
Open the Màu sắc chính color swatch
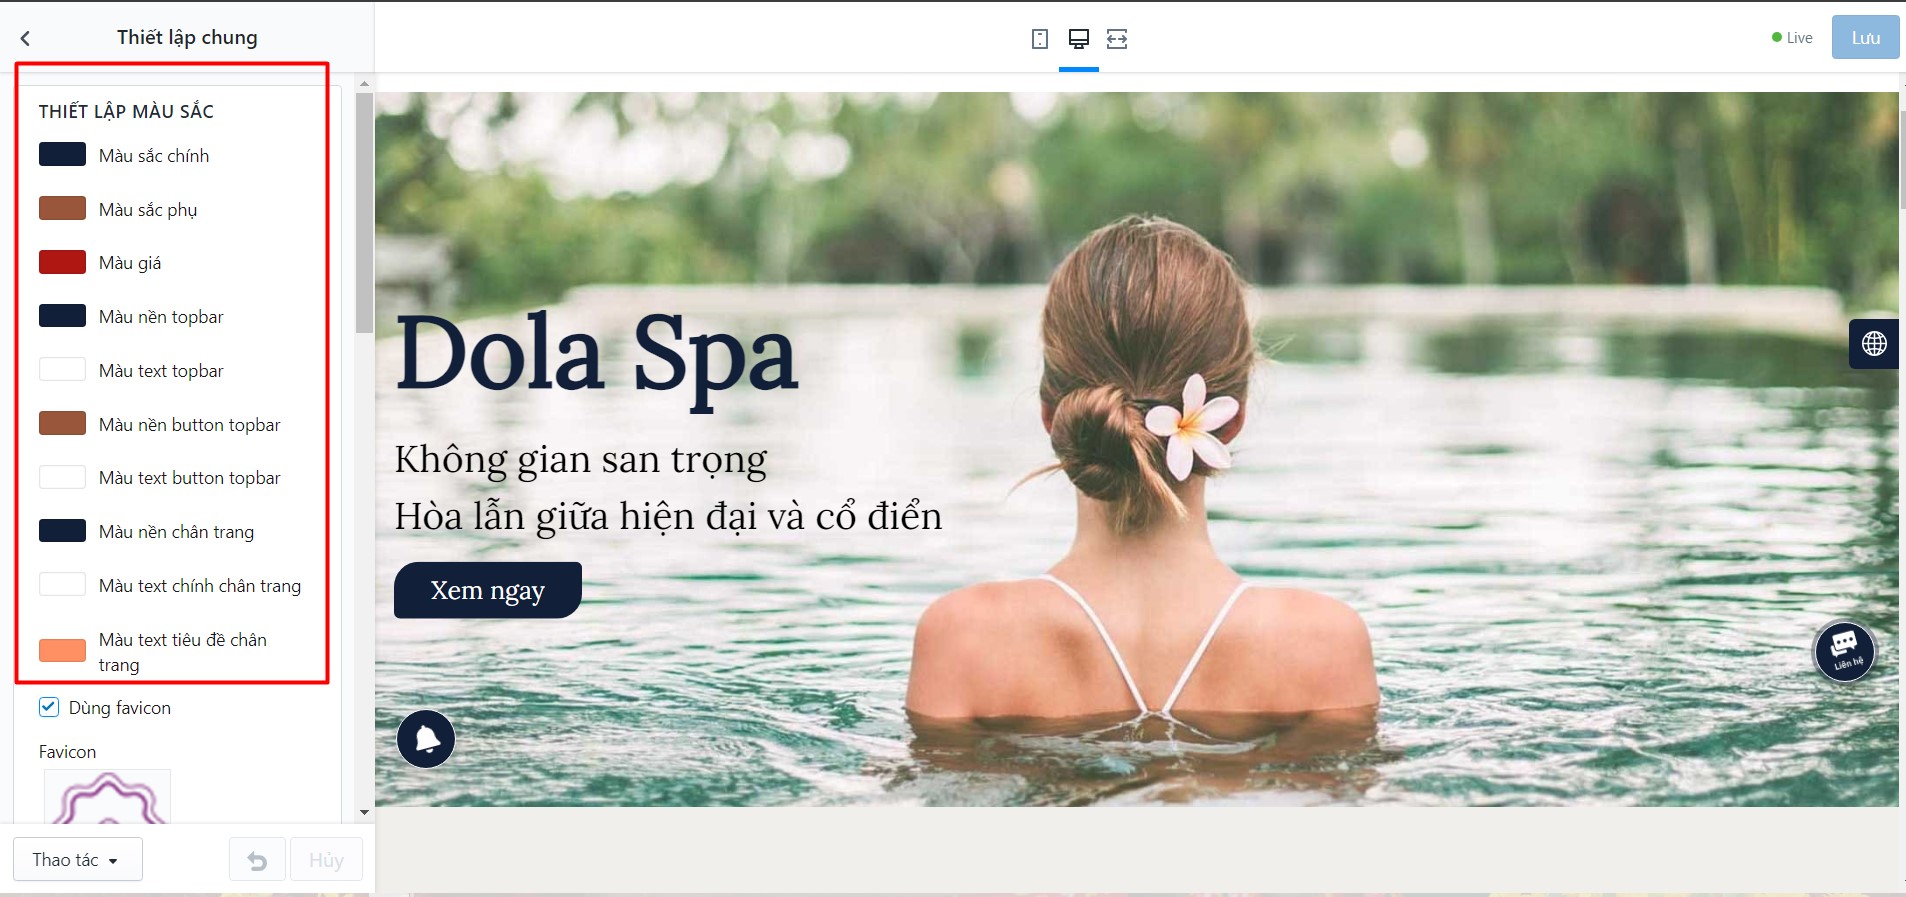pos(62,155)
